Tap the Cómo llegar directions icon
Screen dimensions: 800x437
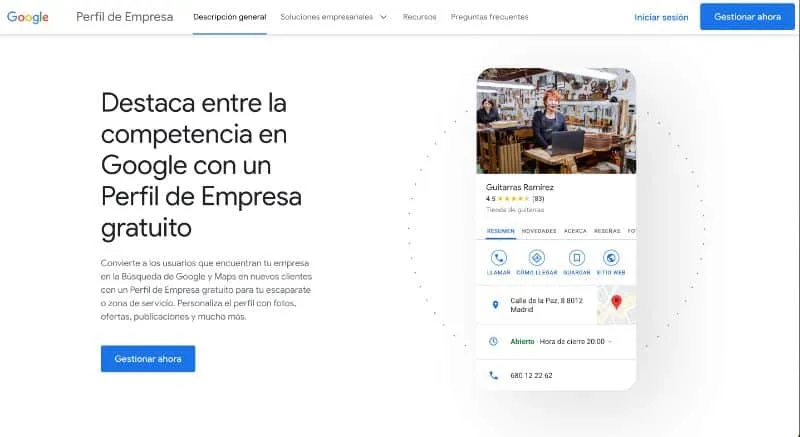(536, 258)
